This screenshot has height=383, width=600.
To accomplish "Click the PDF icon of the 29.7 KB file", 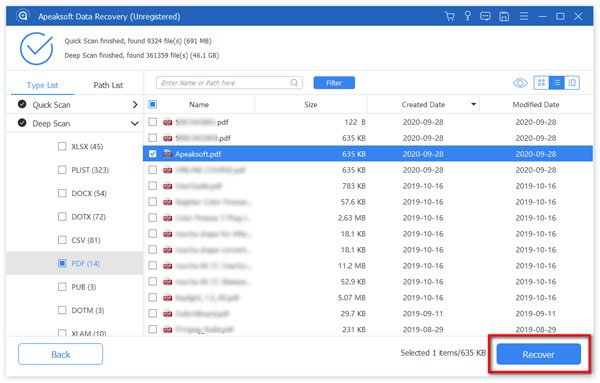I will [x=168, y=314].
